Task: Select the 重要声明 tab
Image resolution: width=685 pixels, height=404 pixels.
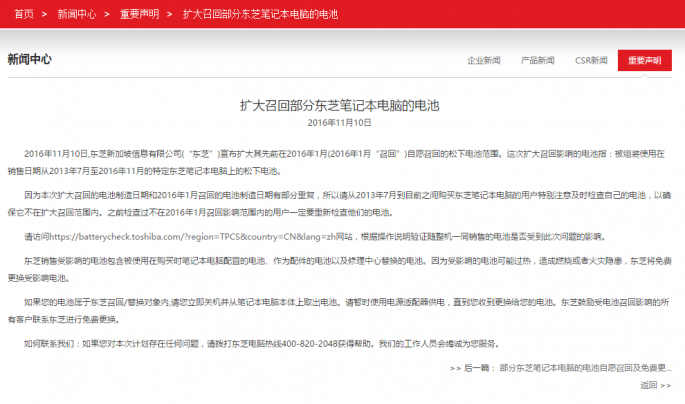Action: click(x=644, y=60)
